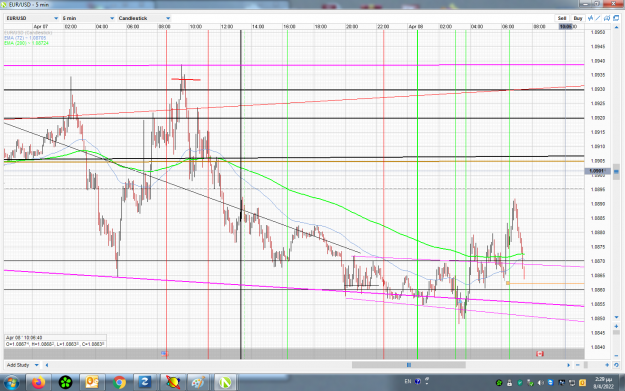Click the horizontal zoom slider handle
Image resolution: width=625 pixels, height=391 pixels.
[x=586, y=365]
